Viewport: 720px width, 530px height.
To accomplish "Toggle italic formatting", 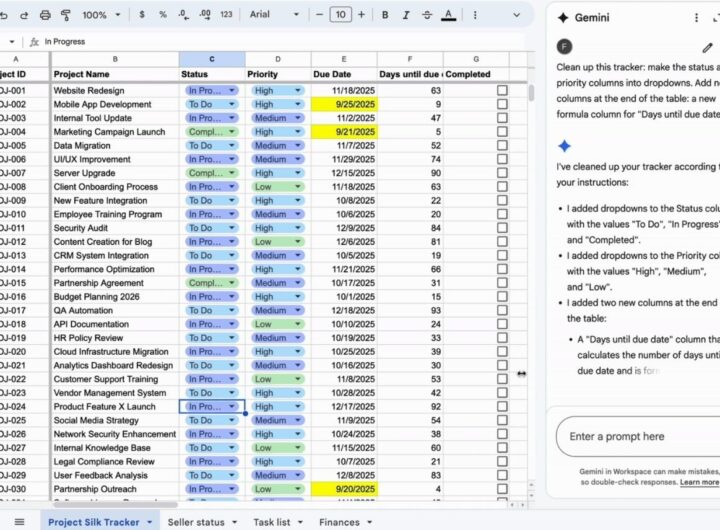I will [x=406, y=15].
